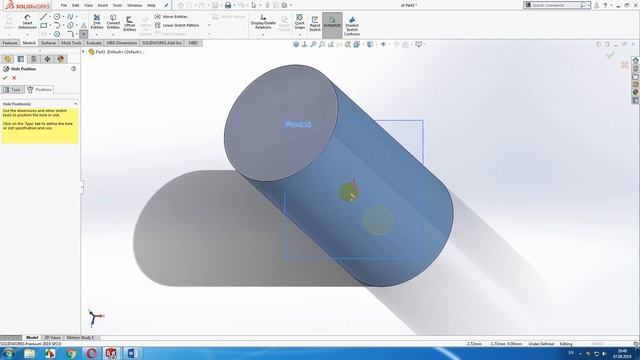The height and width of the screenshot is (360, 640).
Task: Open the Evaluate ribbon tab
Action: (x=94, y=43)
